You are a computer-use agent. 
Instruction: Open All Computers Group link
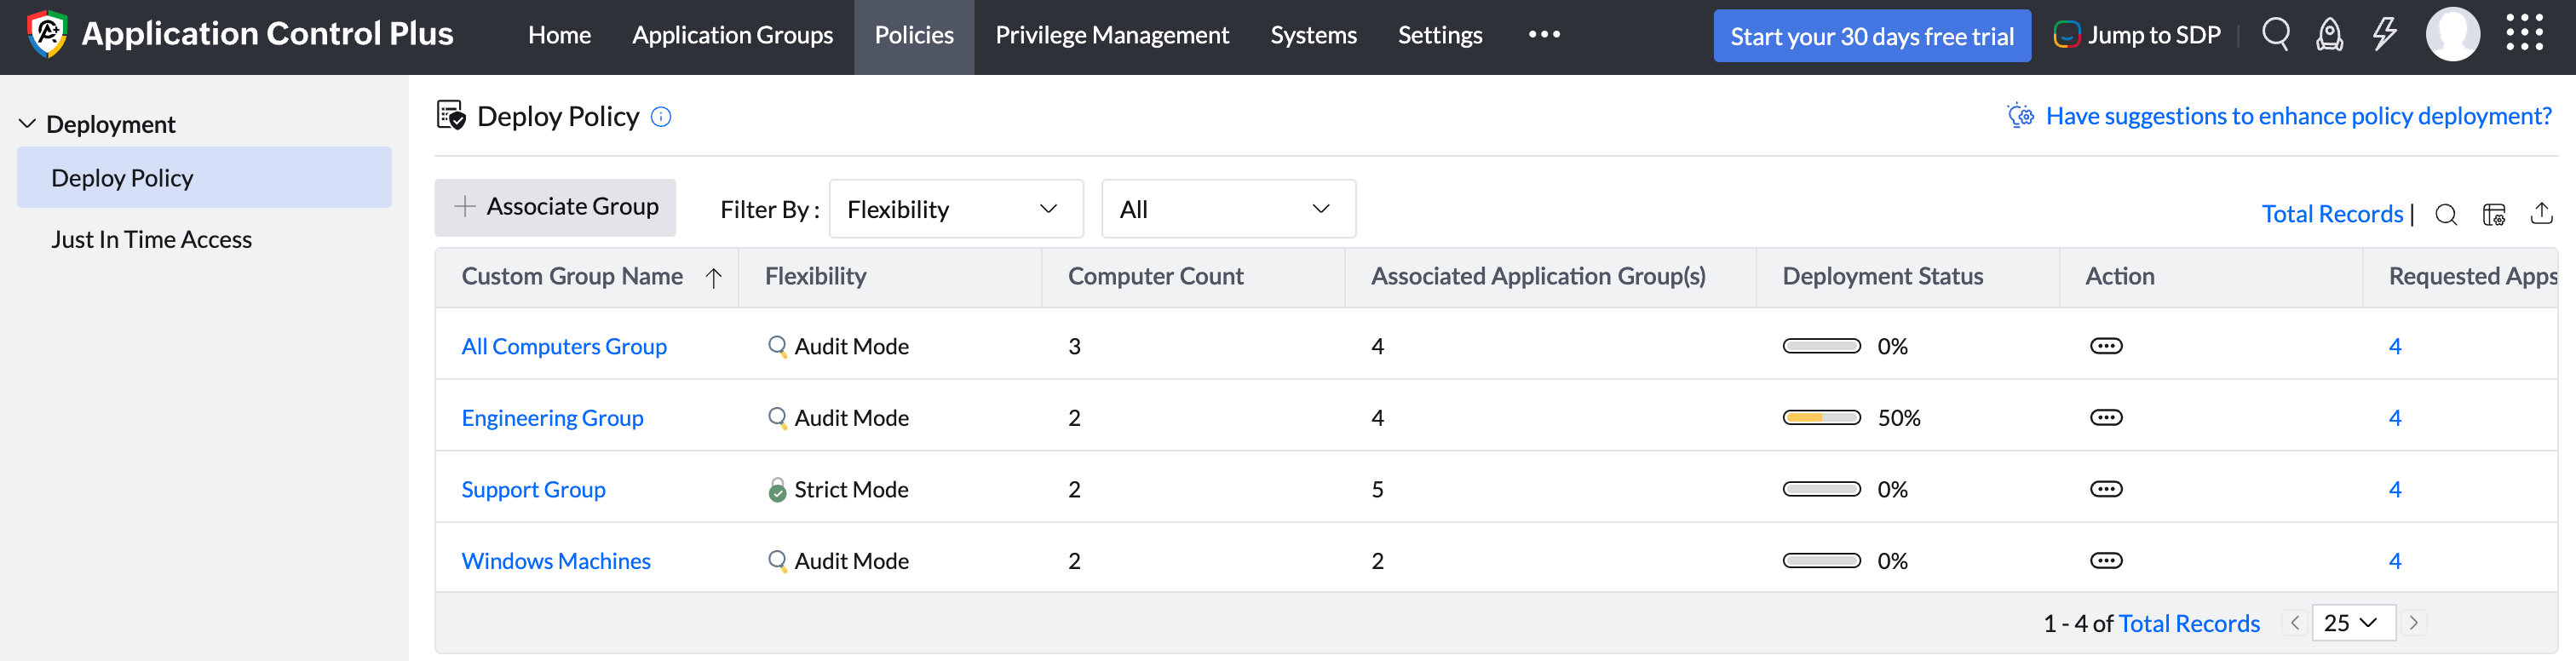point(564,347)
